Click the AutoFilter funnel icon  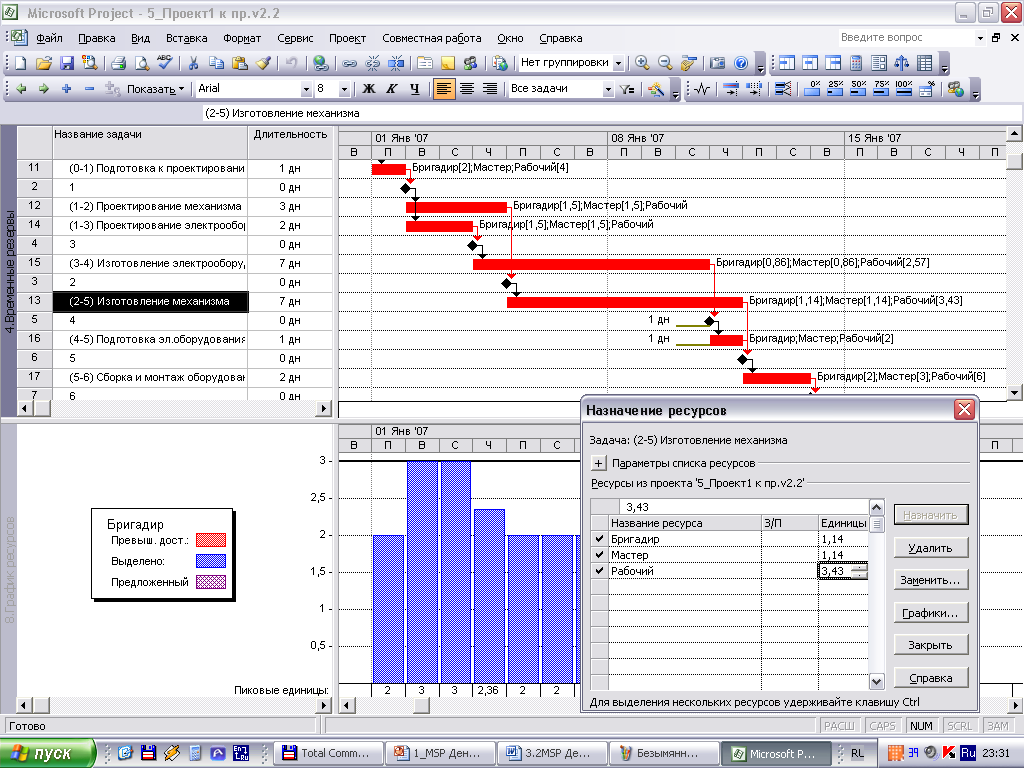coord(627,89)
